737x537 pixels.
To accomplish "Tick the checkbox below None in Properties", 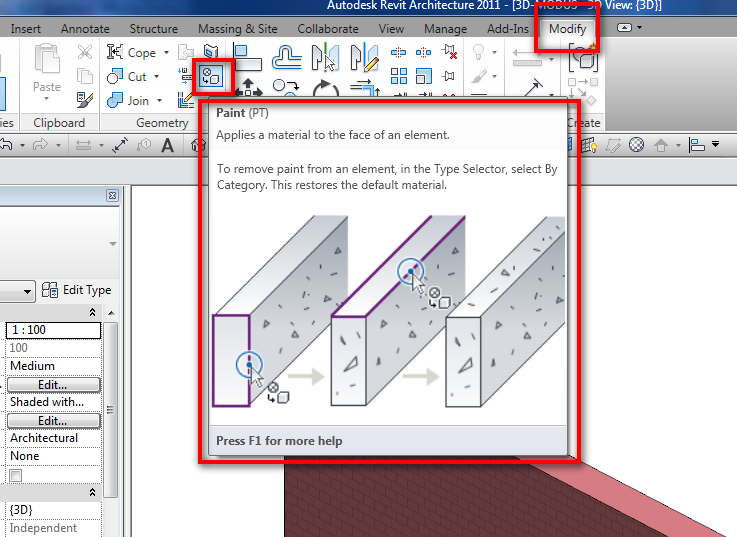I will tap(16, 475).
